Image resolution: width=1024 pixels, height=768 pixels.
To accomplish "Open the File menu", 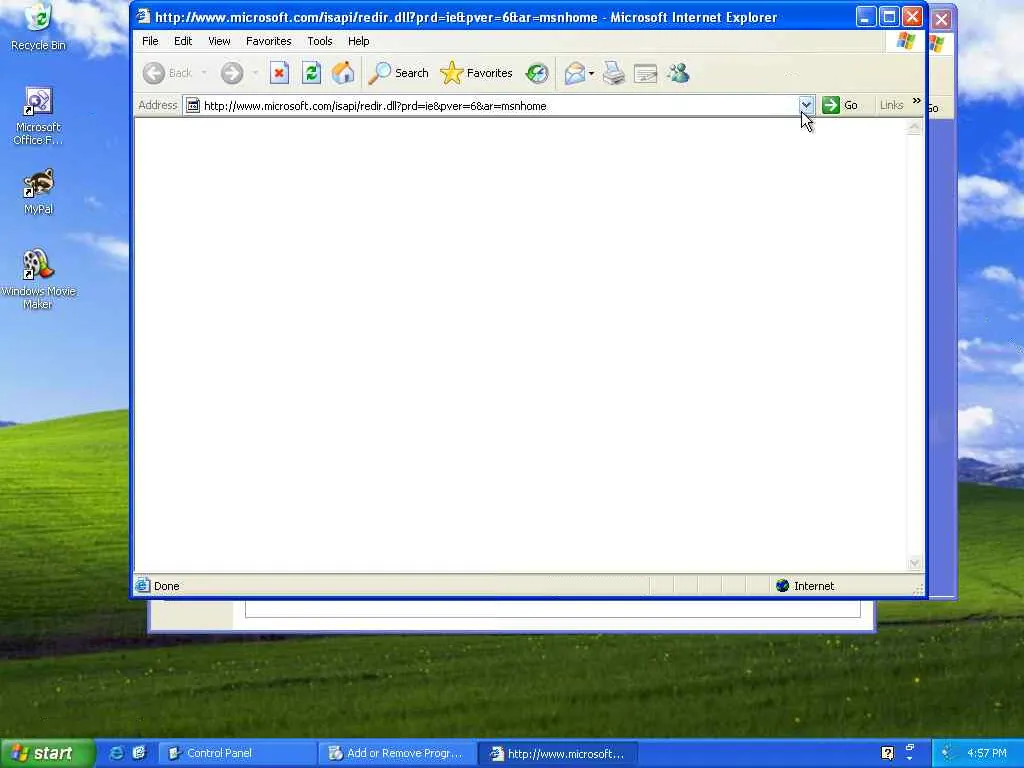I will pyautogui.click(x=150, y=41).
